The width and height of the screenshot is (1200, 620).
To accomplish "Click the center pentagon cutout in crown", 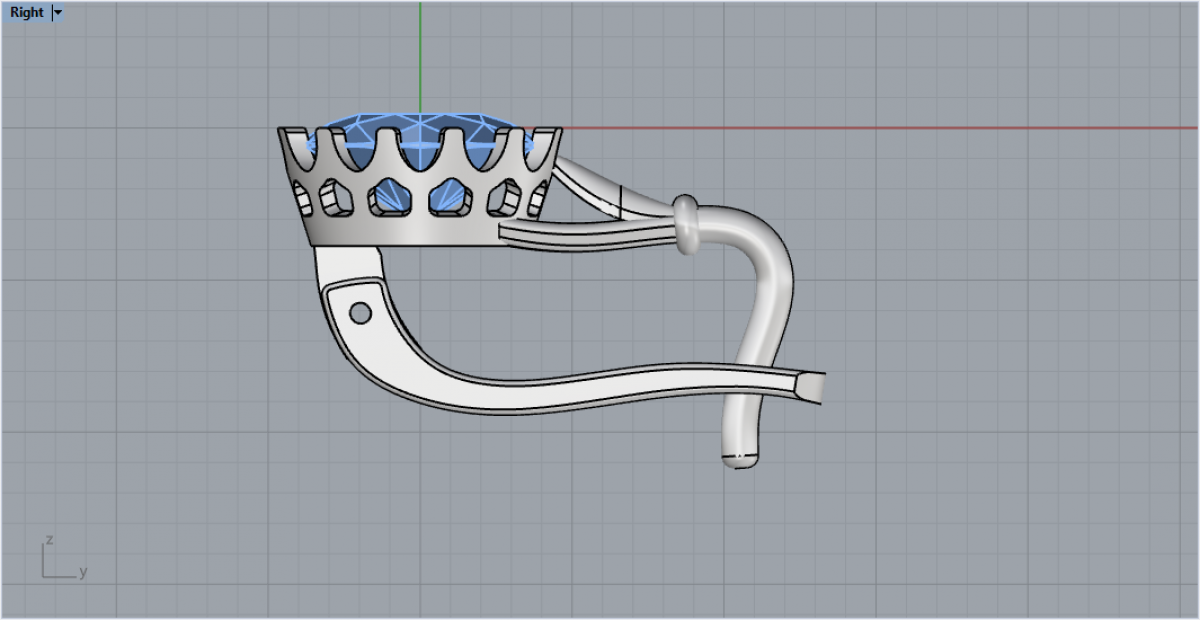I will [x=446, y=198].
